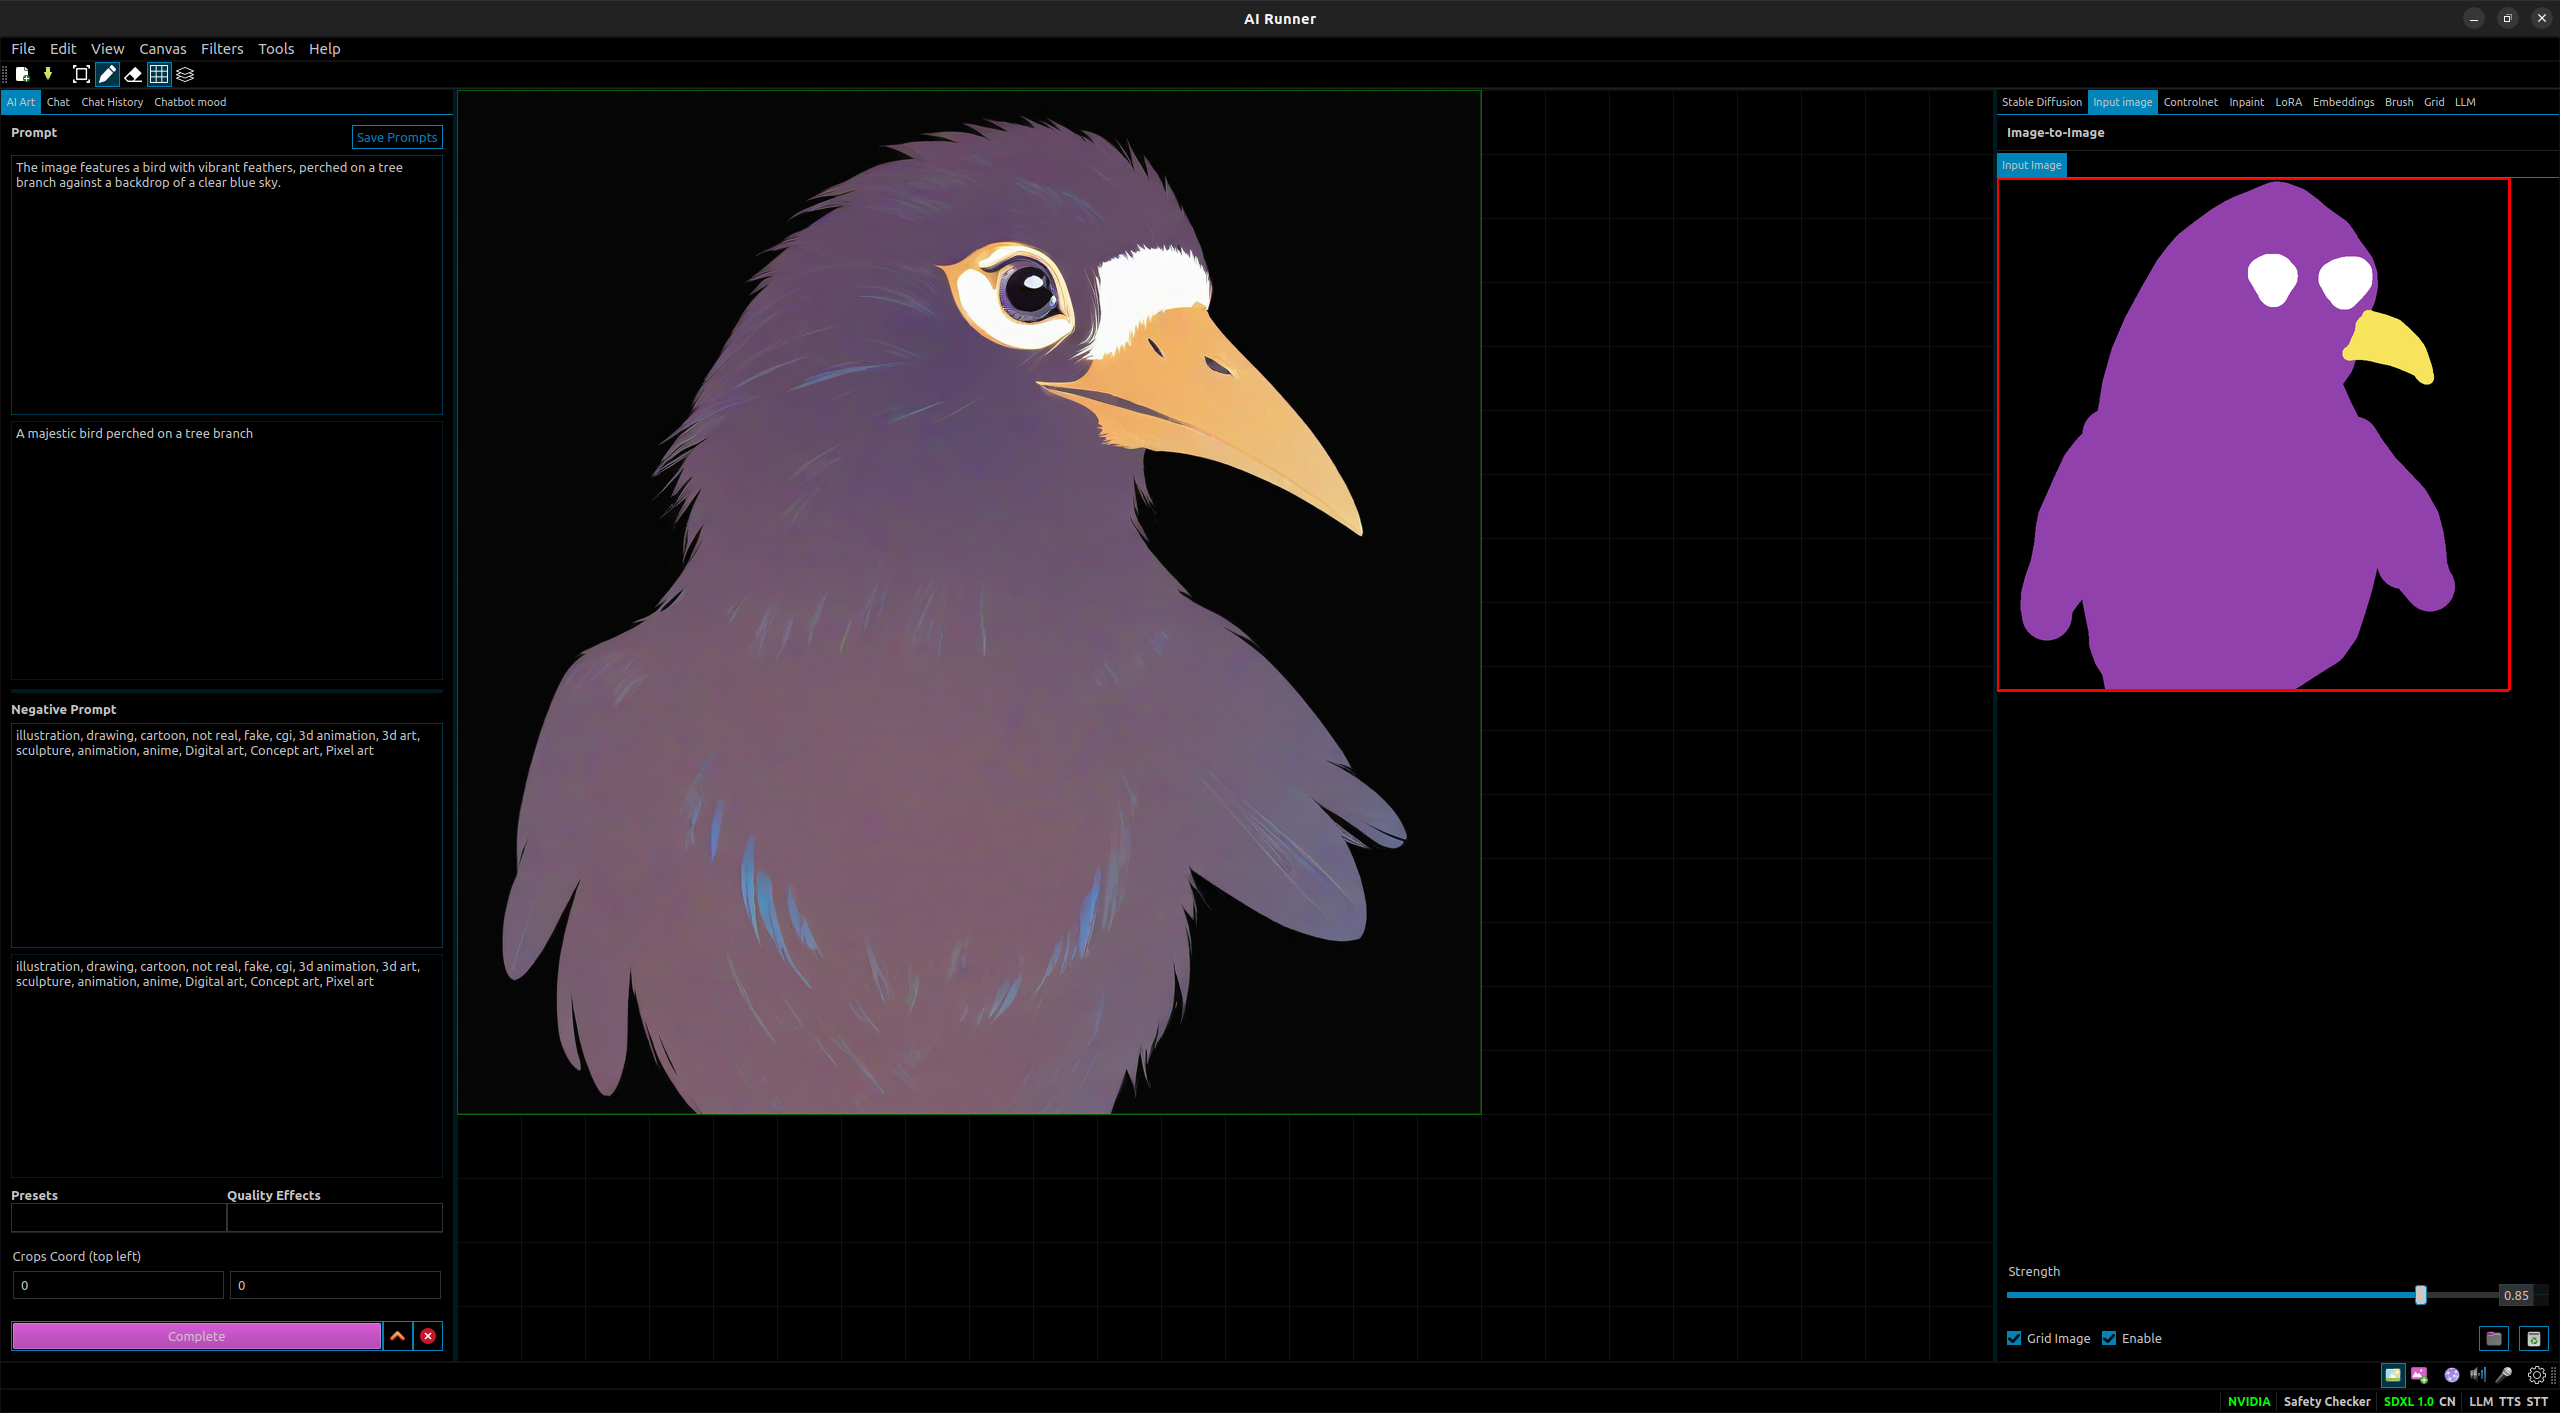Click the Strength value field showing 0.85
This screenshot has width=2560, height=1413.
[2516, 1295]
